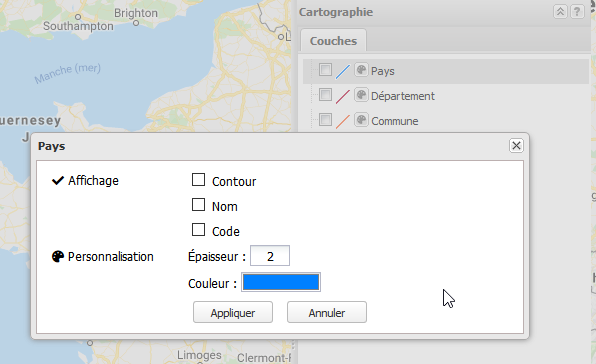Click the Personnalisation palette icon in dialog
This screenshot has height=364, width=596.
[x=57, y=257]
